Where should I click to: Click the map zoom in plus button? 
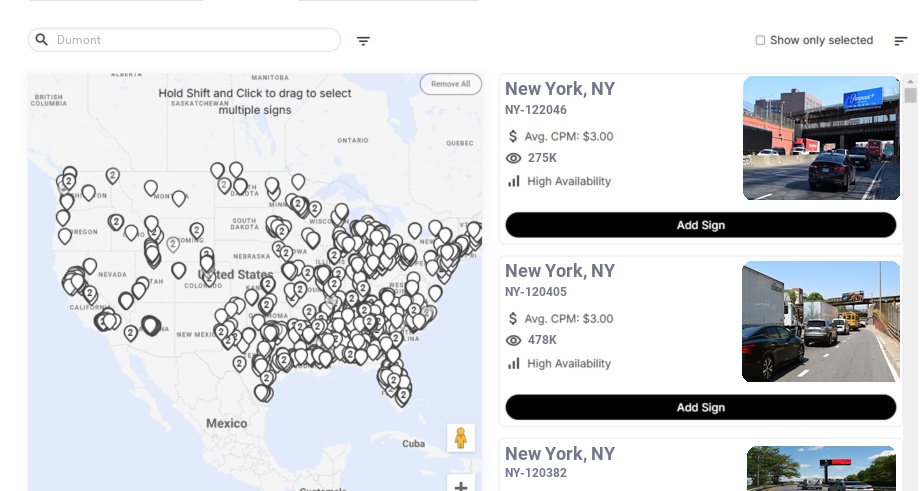(460, 486)
